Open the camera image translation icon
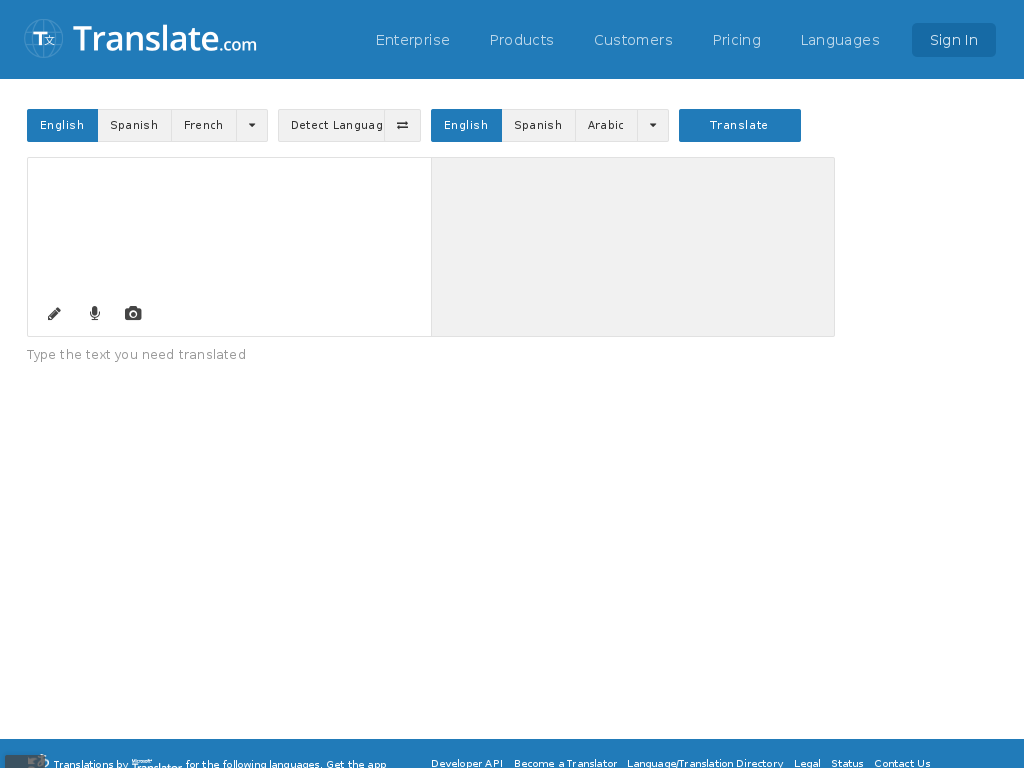The width and height of the screenshot is (1024, 768). click(133, 314)
